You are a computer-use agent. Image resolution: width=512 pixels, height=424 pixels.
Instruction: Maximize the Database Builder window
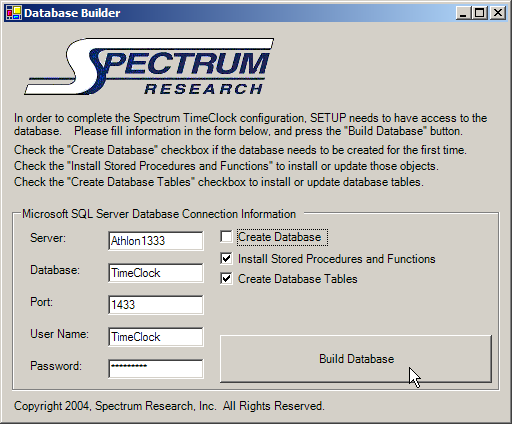click(480, 13)
